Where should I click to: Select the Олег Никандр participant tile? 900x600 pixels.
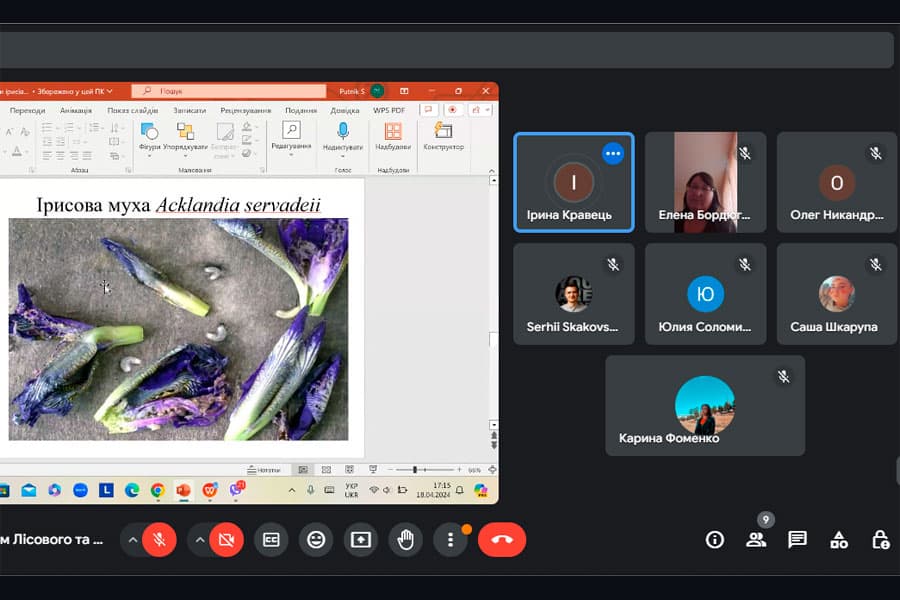tap(836, 182)
